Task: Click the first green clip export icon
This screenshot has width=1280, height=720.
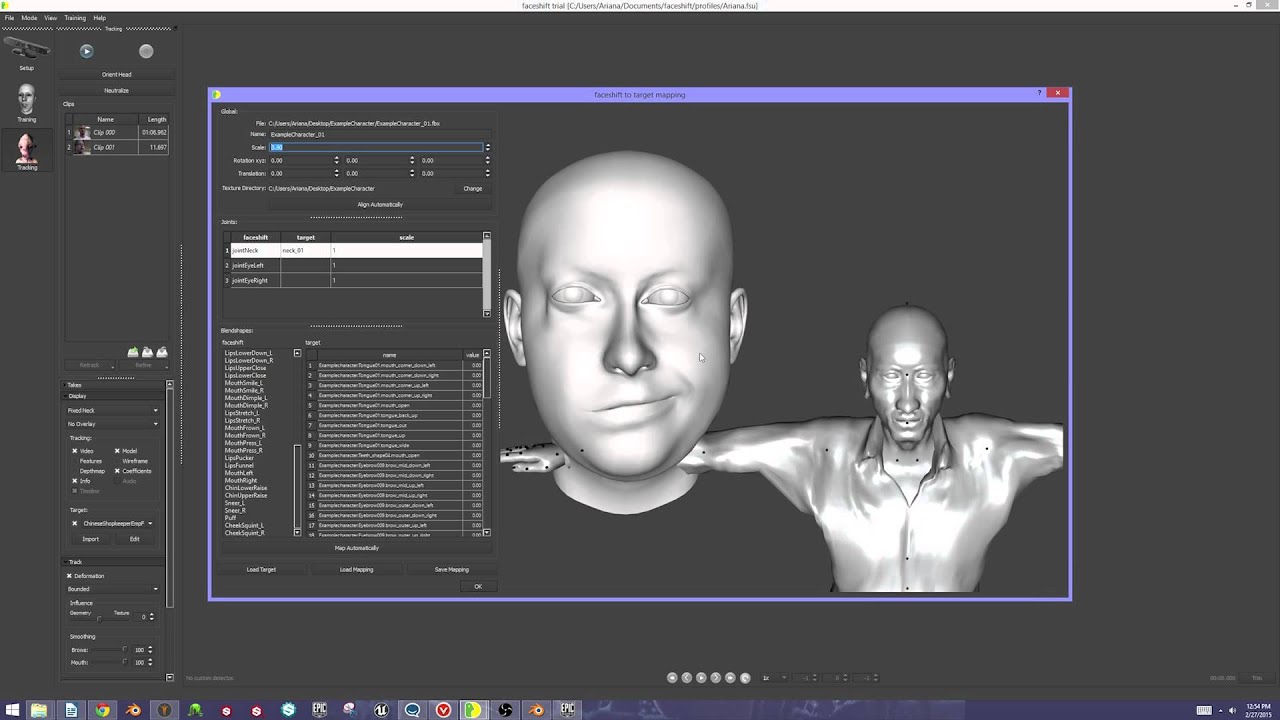Action: (133, 352)
